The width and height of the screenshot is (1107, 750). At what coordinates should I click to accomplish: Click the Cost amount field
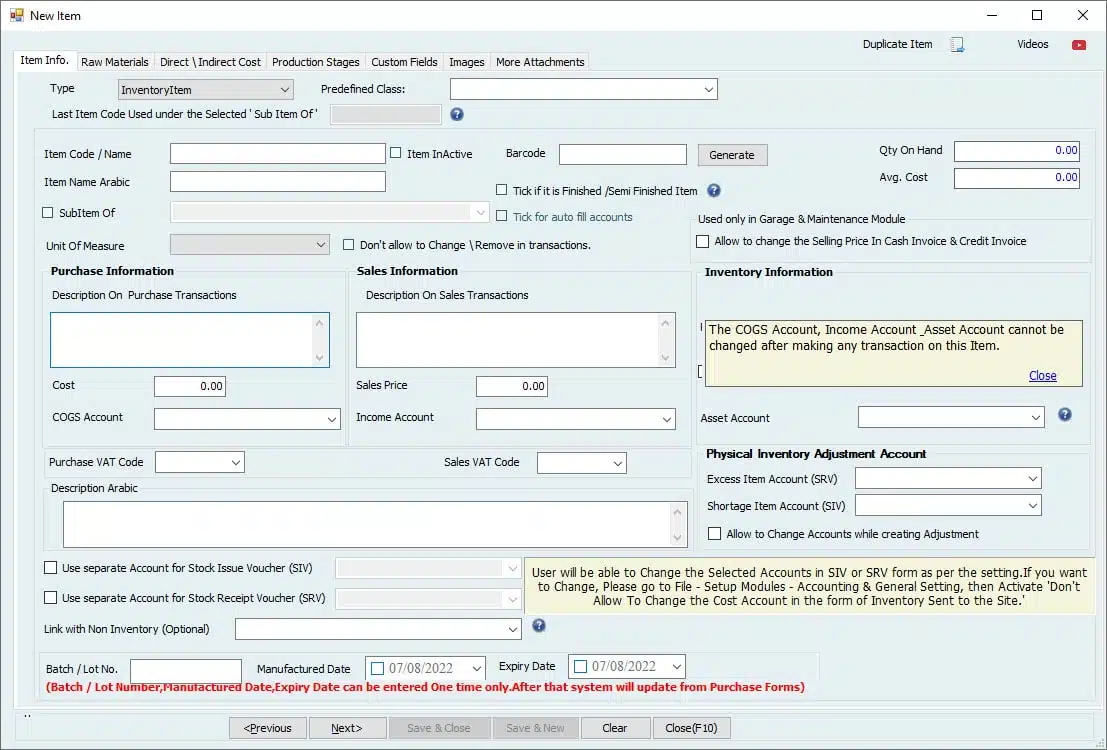coord(190,386)
